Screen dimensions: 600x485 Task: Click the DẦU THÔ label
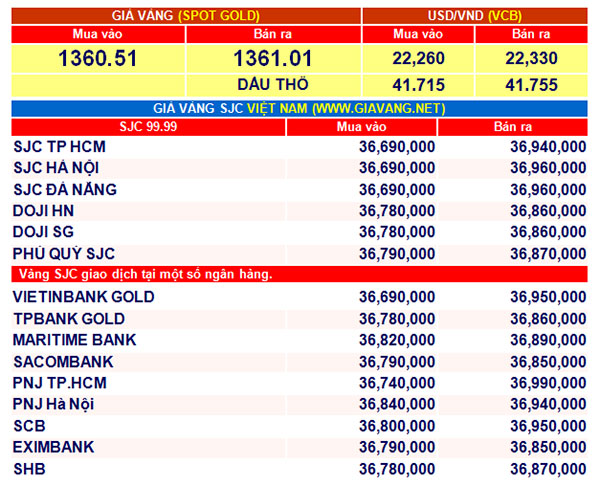(x=273, y=85)
